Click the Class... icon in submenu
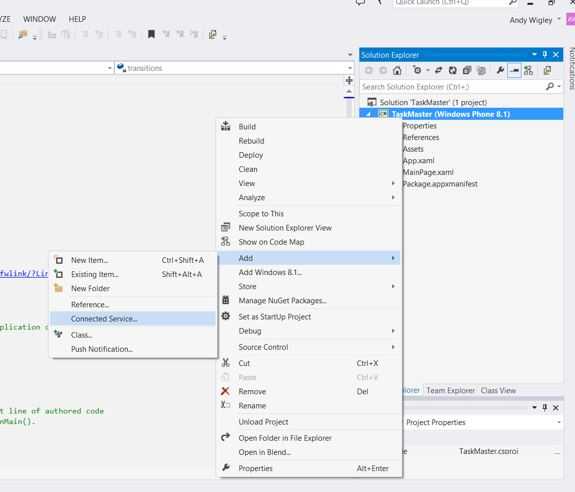 [x=58, y=334]
